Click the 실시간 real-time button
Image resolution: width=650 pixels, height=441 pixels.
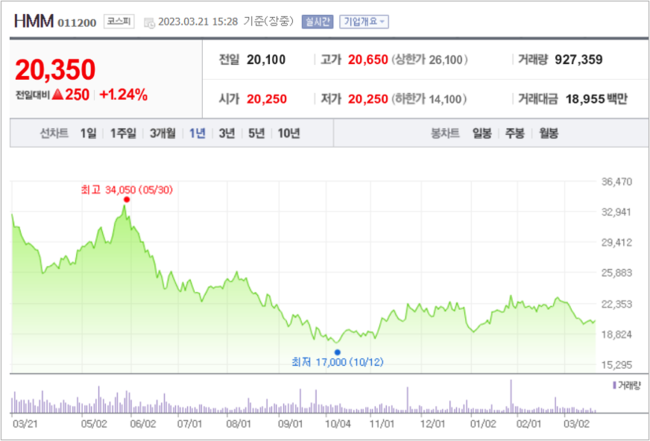click(x=318, y=21)
